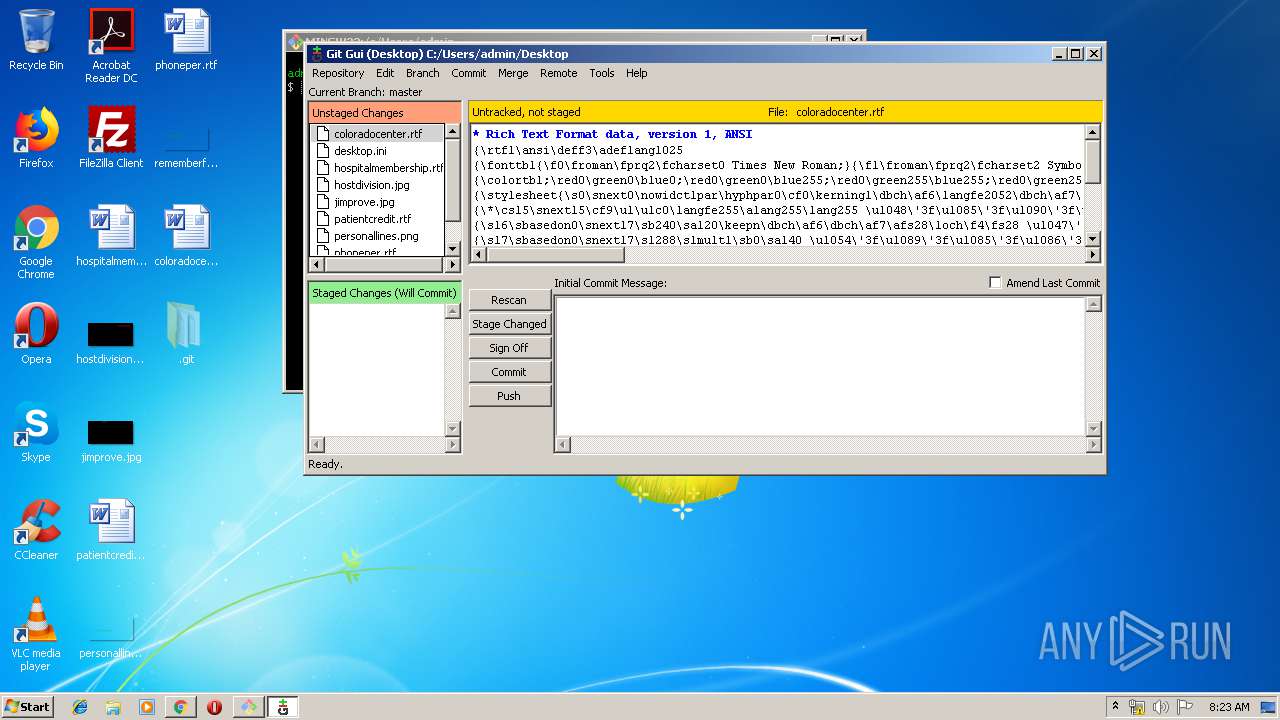
Task: Select patientcredi... desktop document icon
Action: pos(111,530)
